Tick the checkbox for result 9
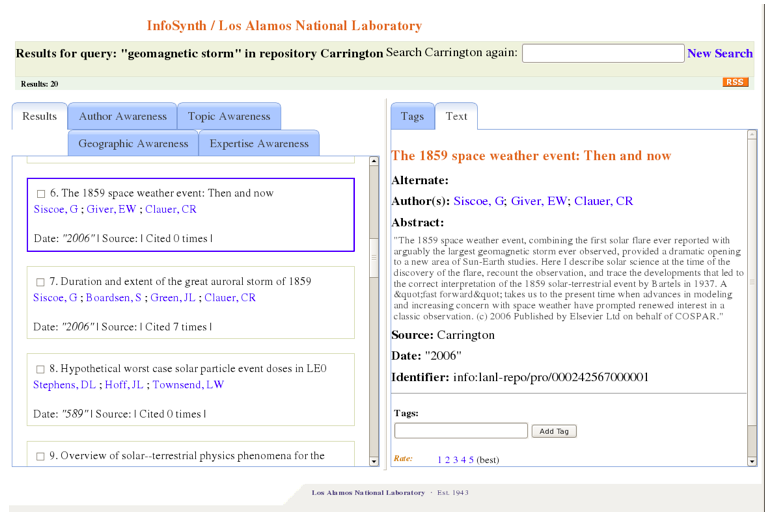This screenshot has height=519, width=770. (x=40, y=457)
